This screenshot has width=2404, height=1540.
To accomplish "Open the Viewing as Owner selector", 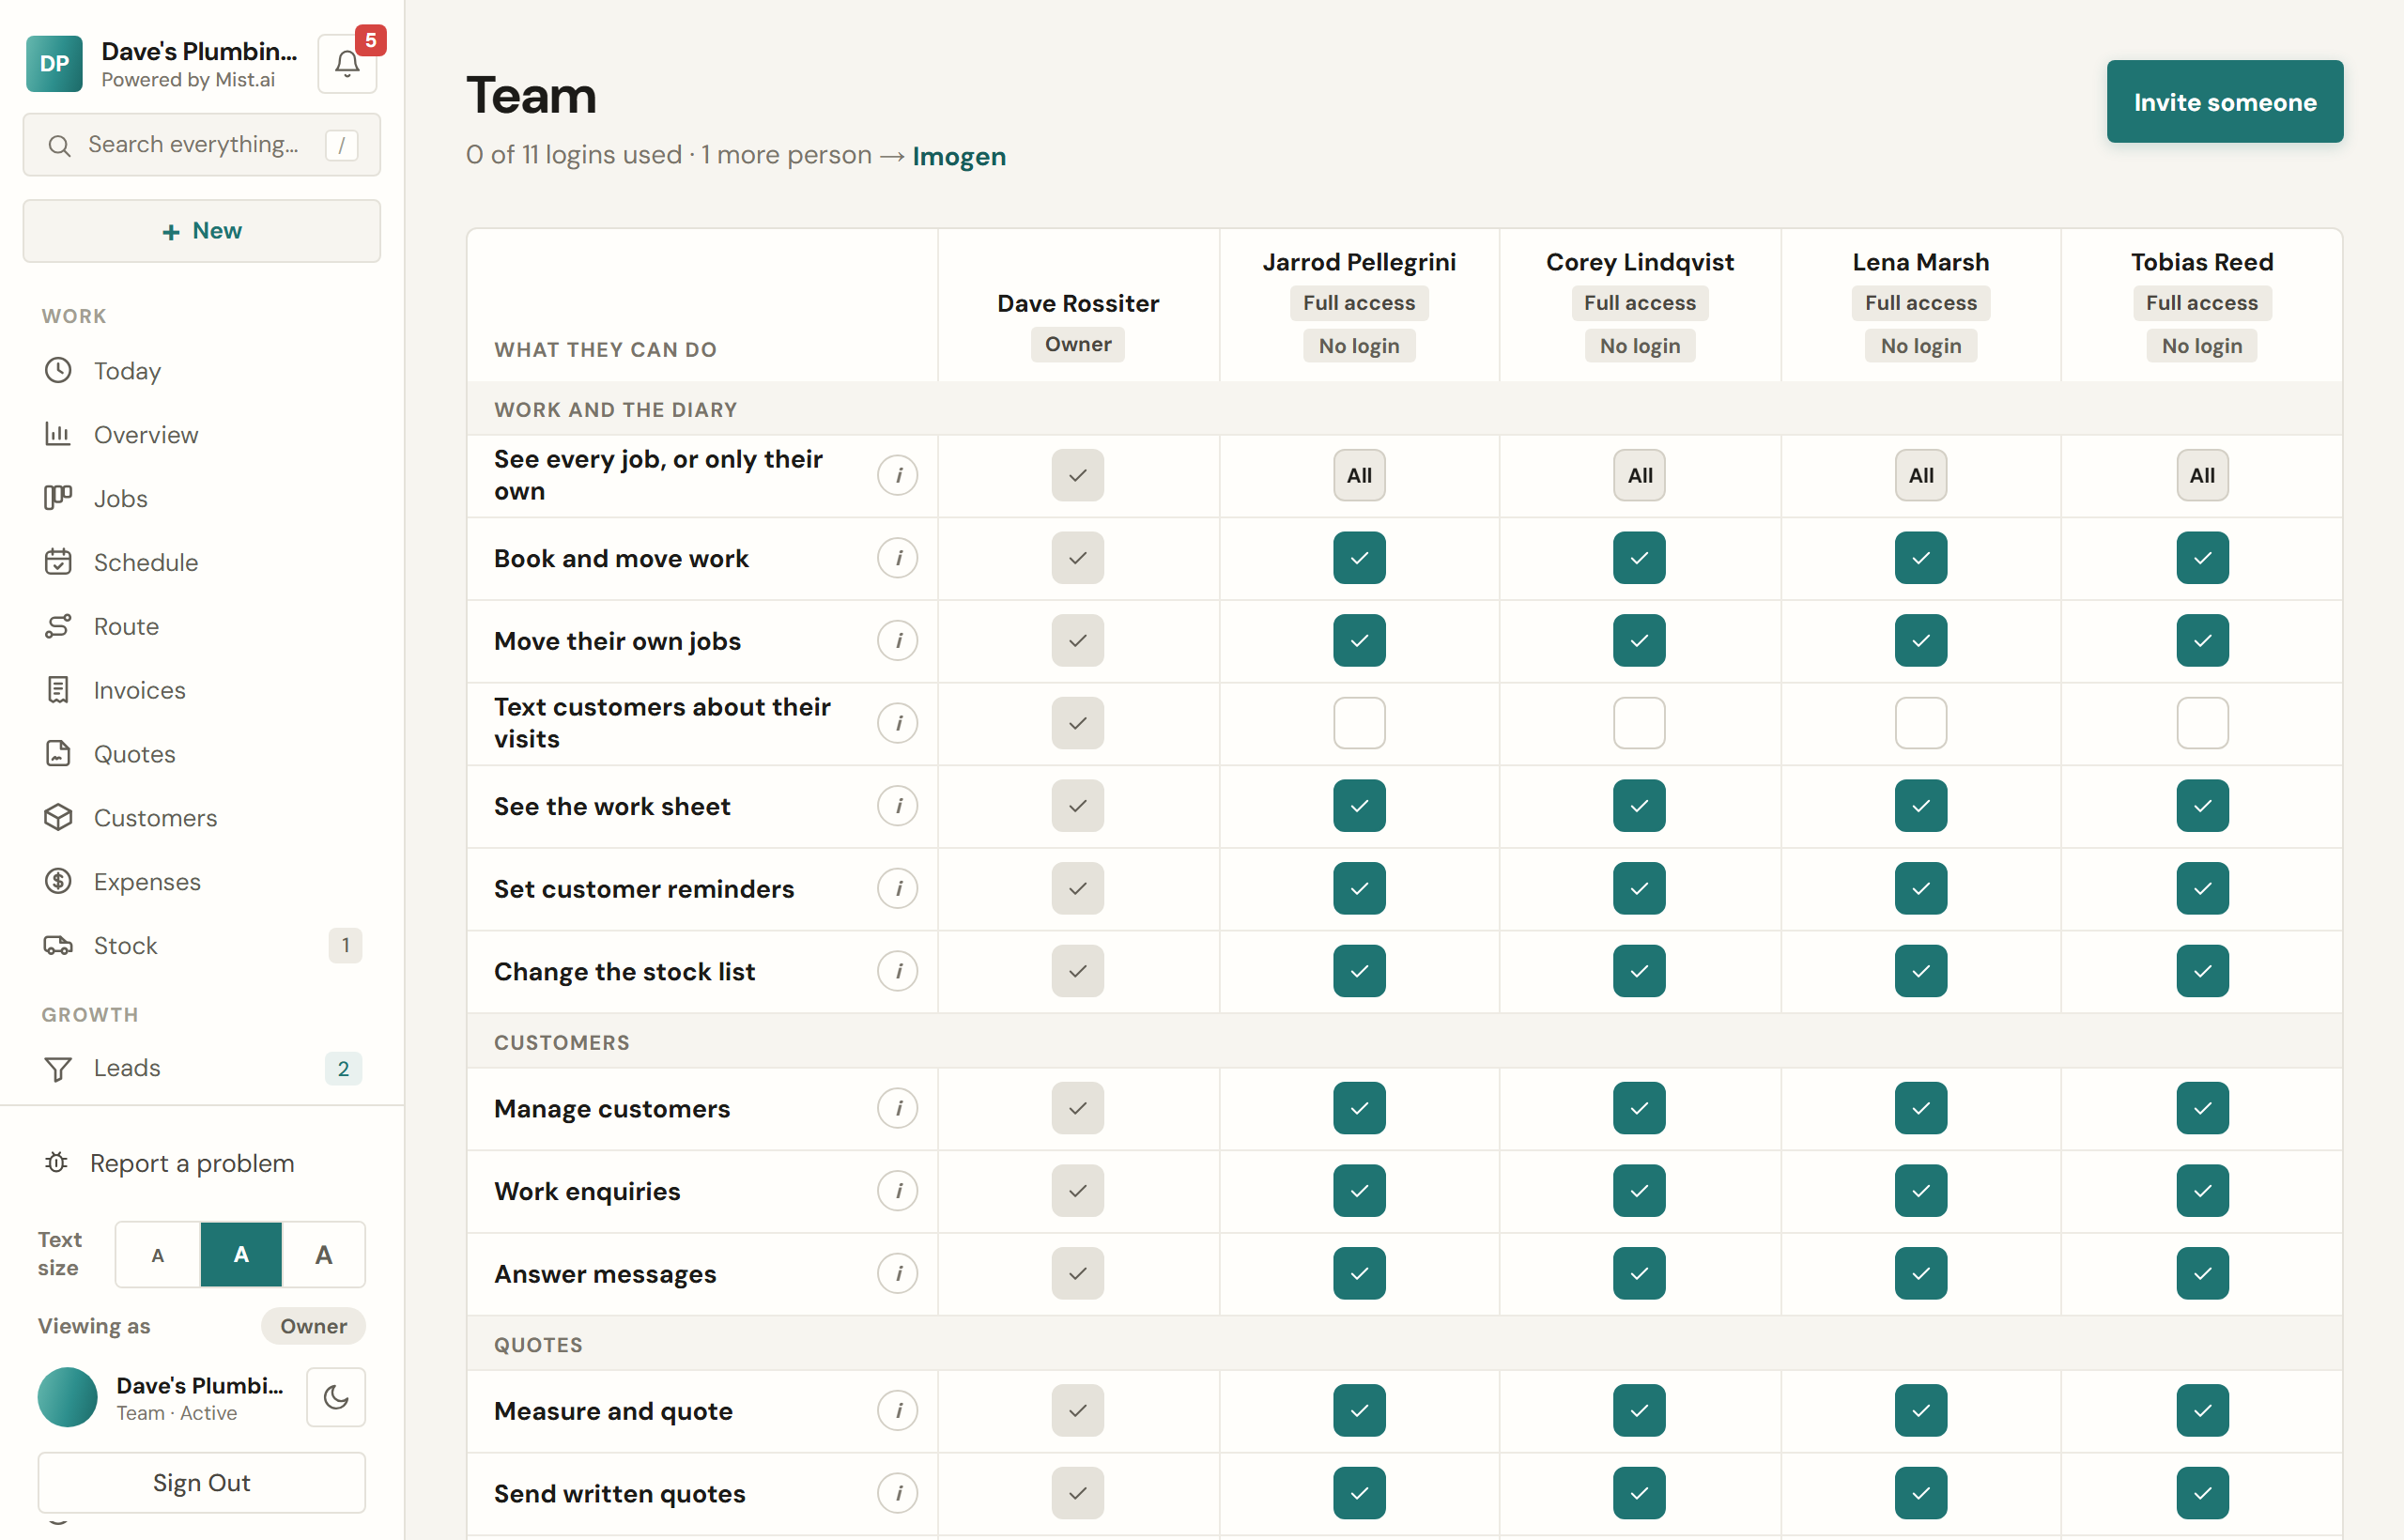I will 313,1326.
